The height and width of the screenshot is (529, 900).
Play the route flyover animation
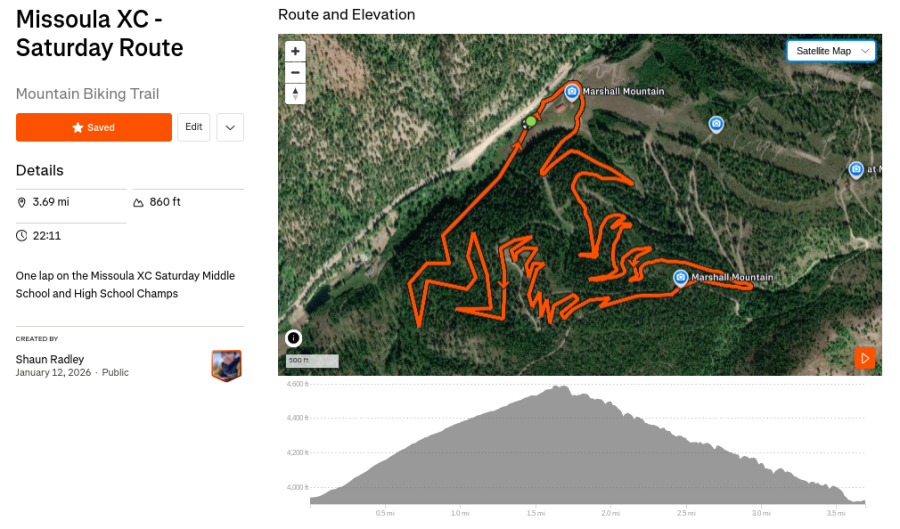(865, 358)
